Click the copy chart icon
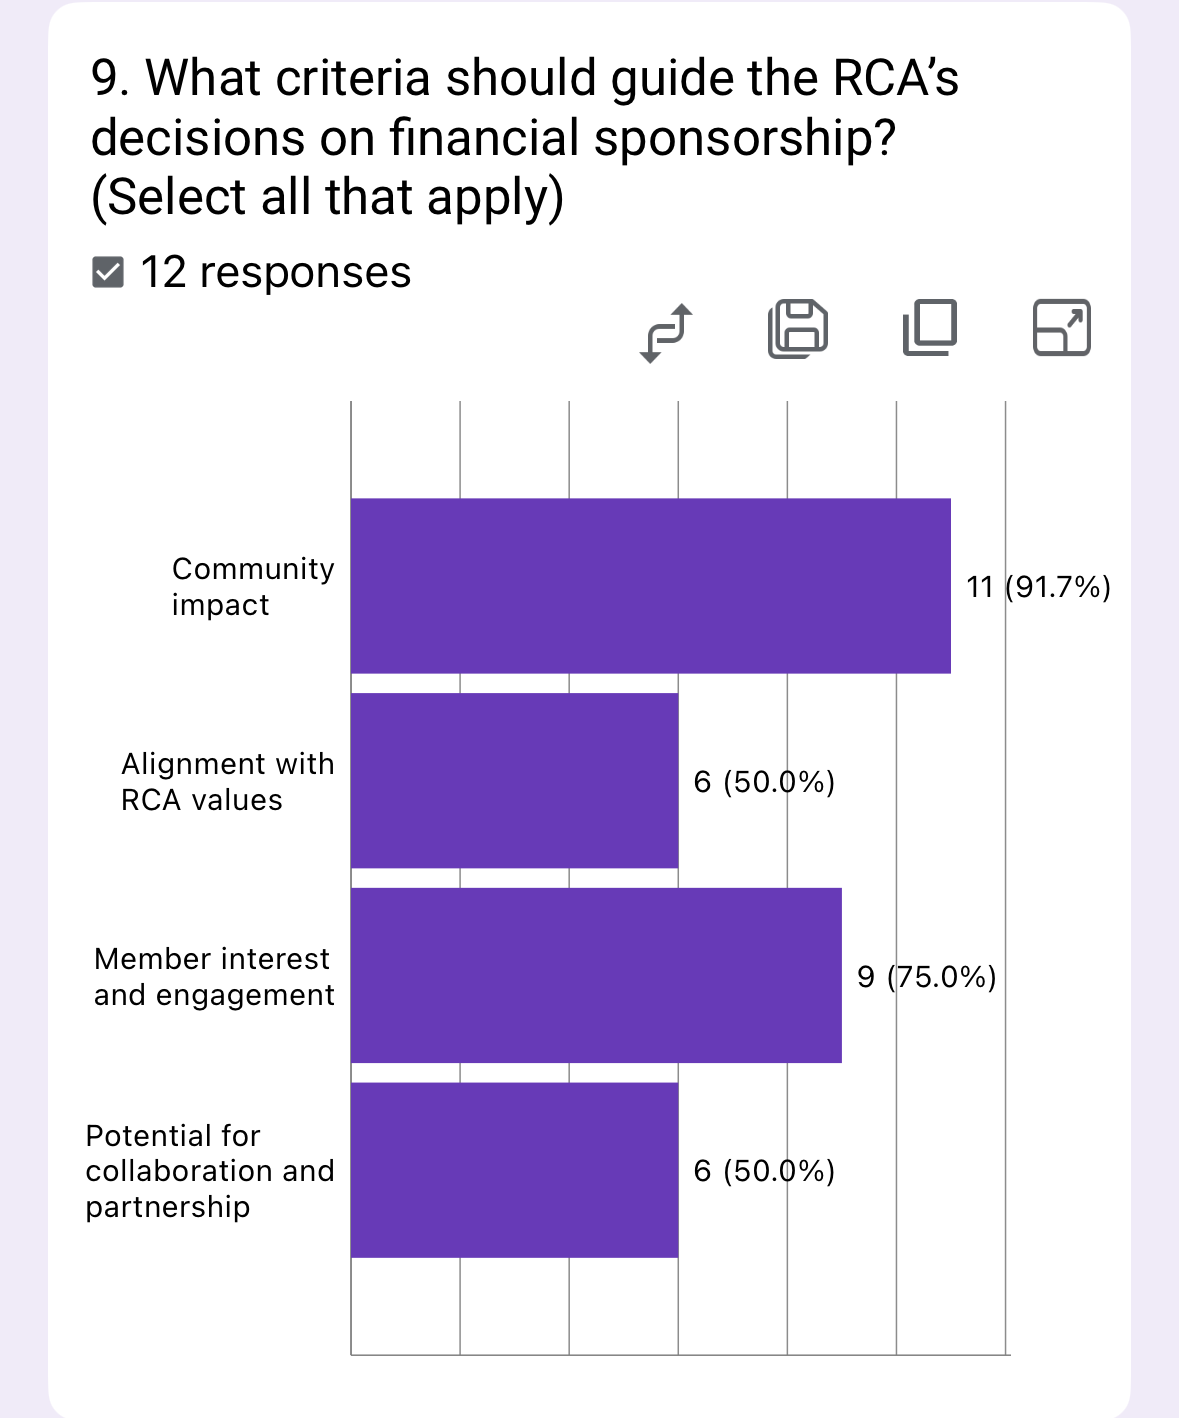Screen dimensions: 1179x1418 click(x=930, y=328)
